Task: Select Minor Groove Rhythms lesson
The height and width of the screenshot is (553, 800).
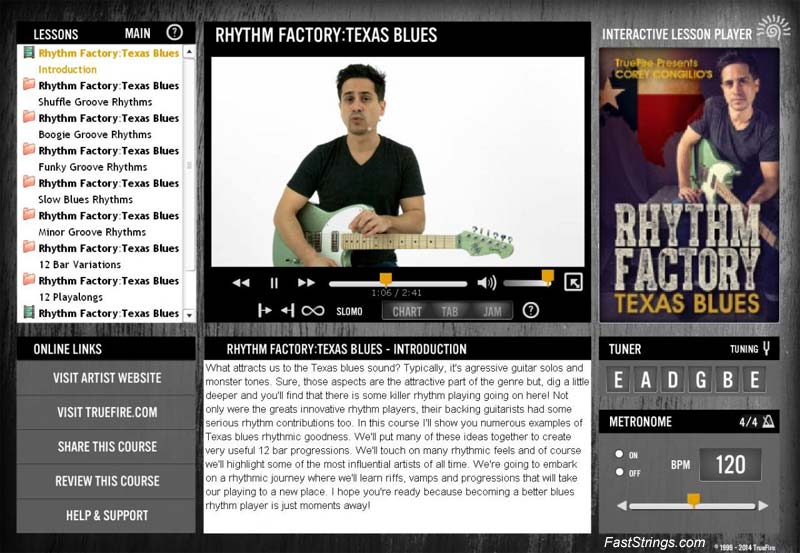Action: pyautogui.click(x=92, y=232)
